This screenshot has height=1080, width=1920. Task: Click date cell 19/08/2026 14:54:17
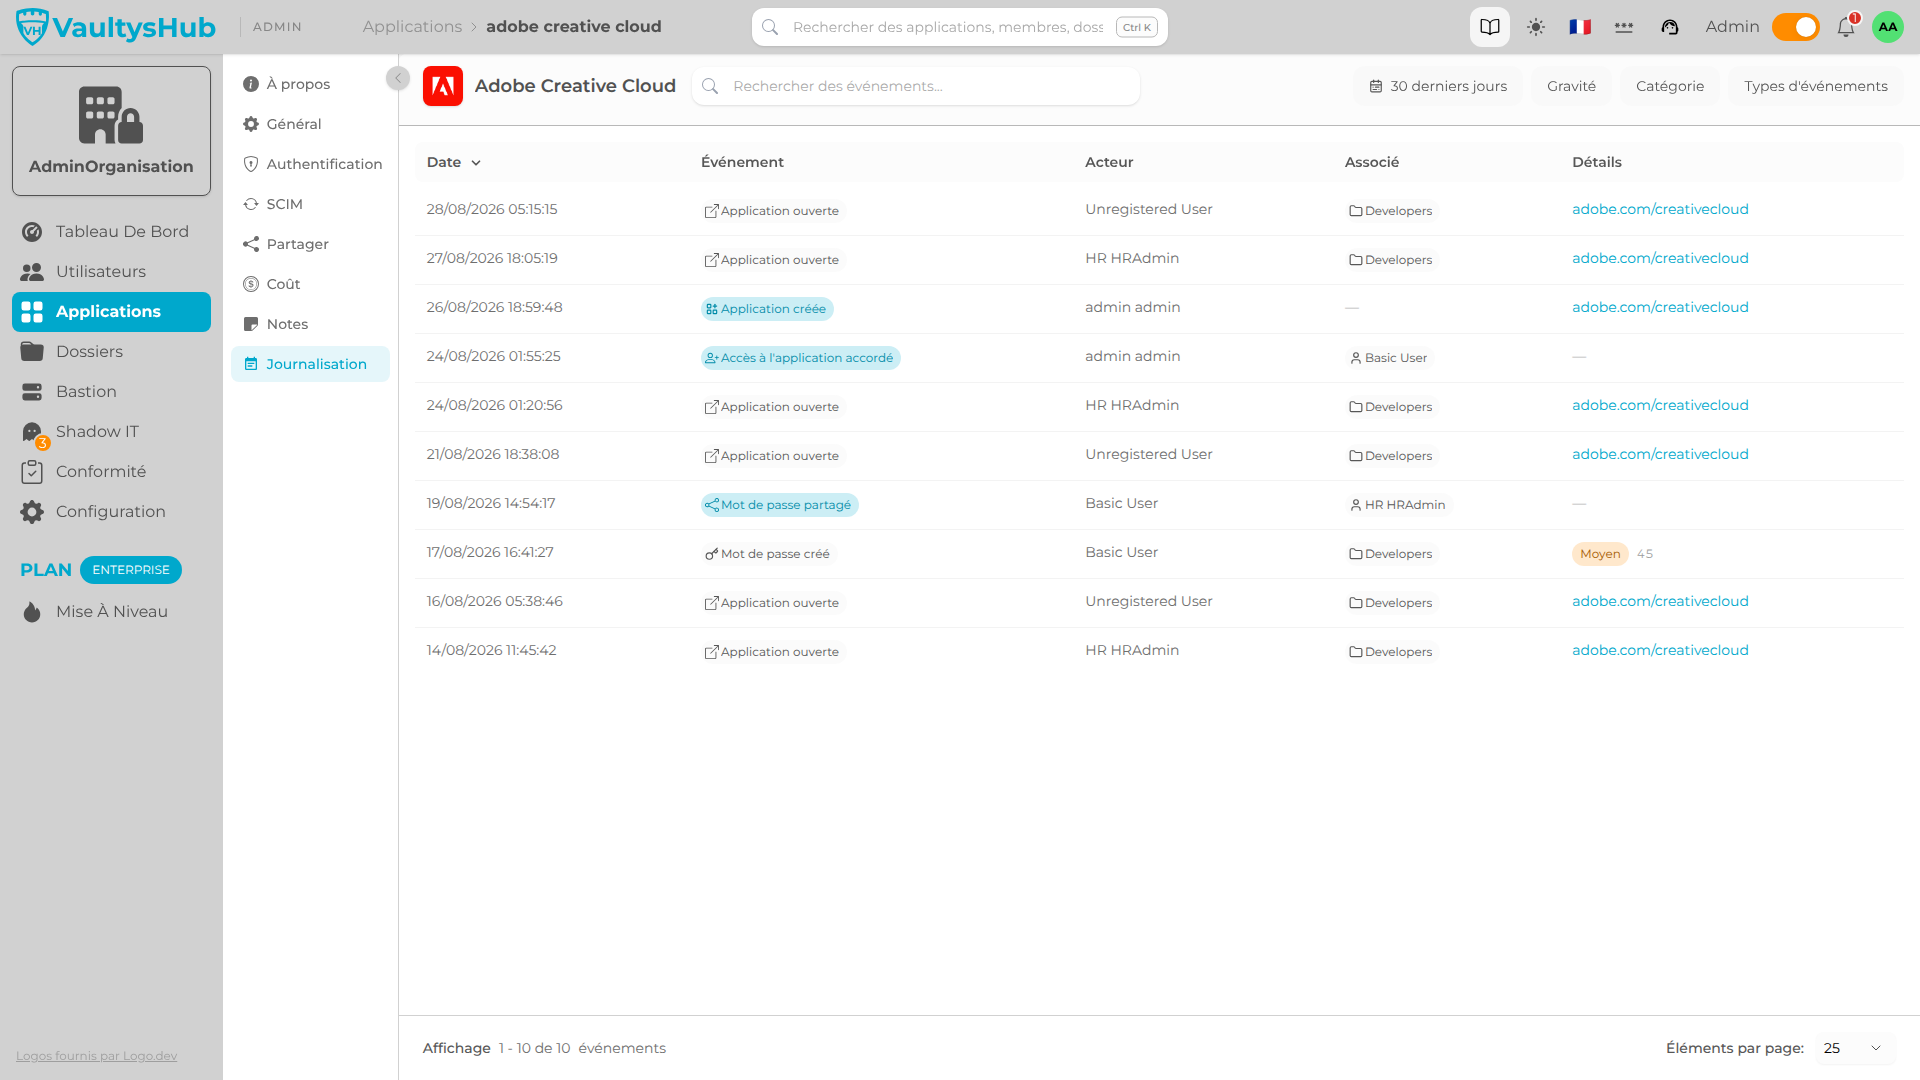pos(490,503)
